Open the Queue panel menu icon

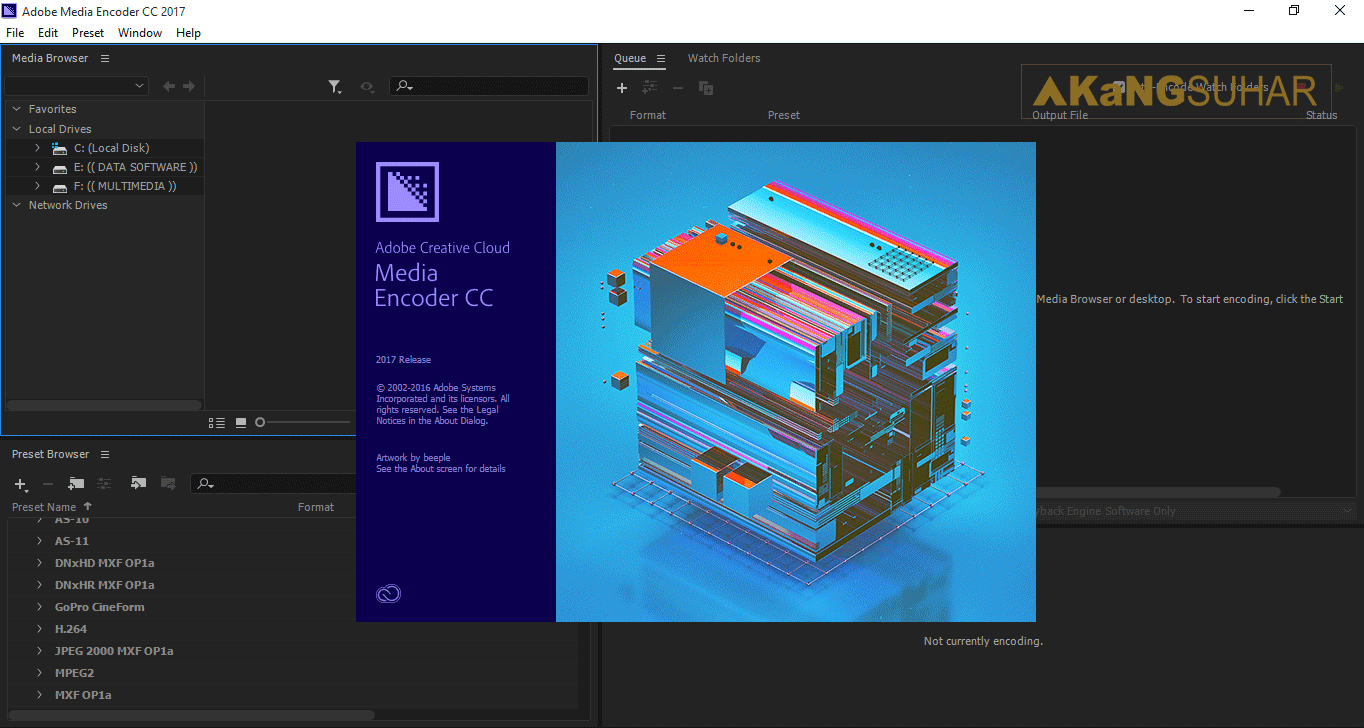661,59
